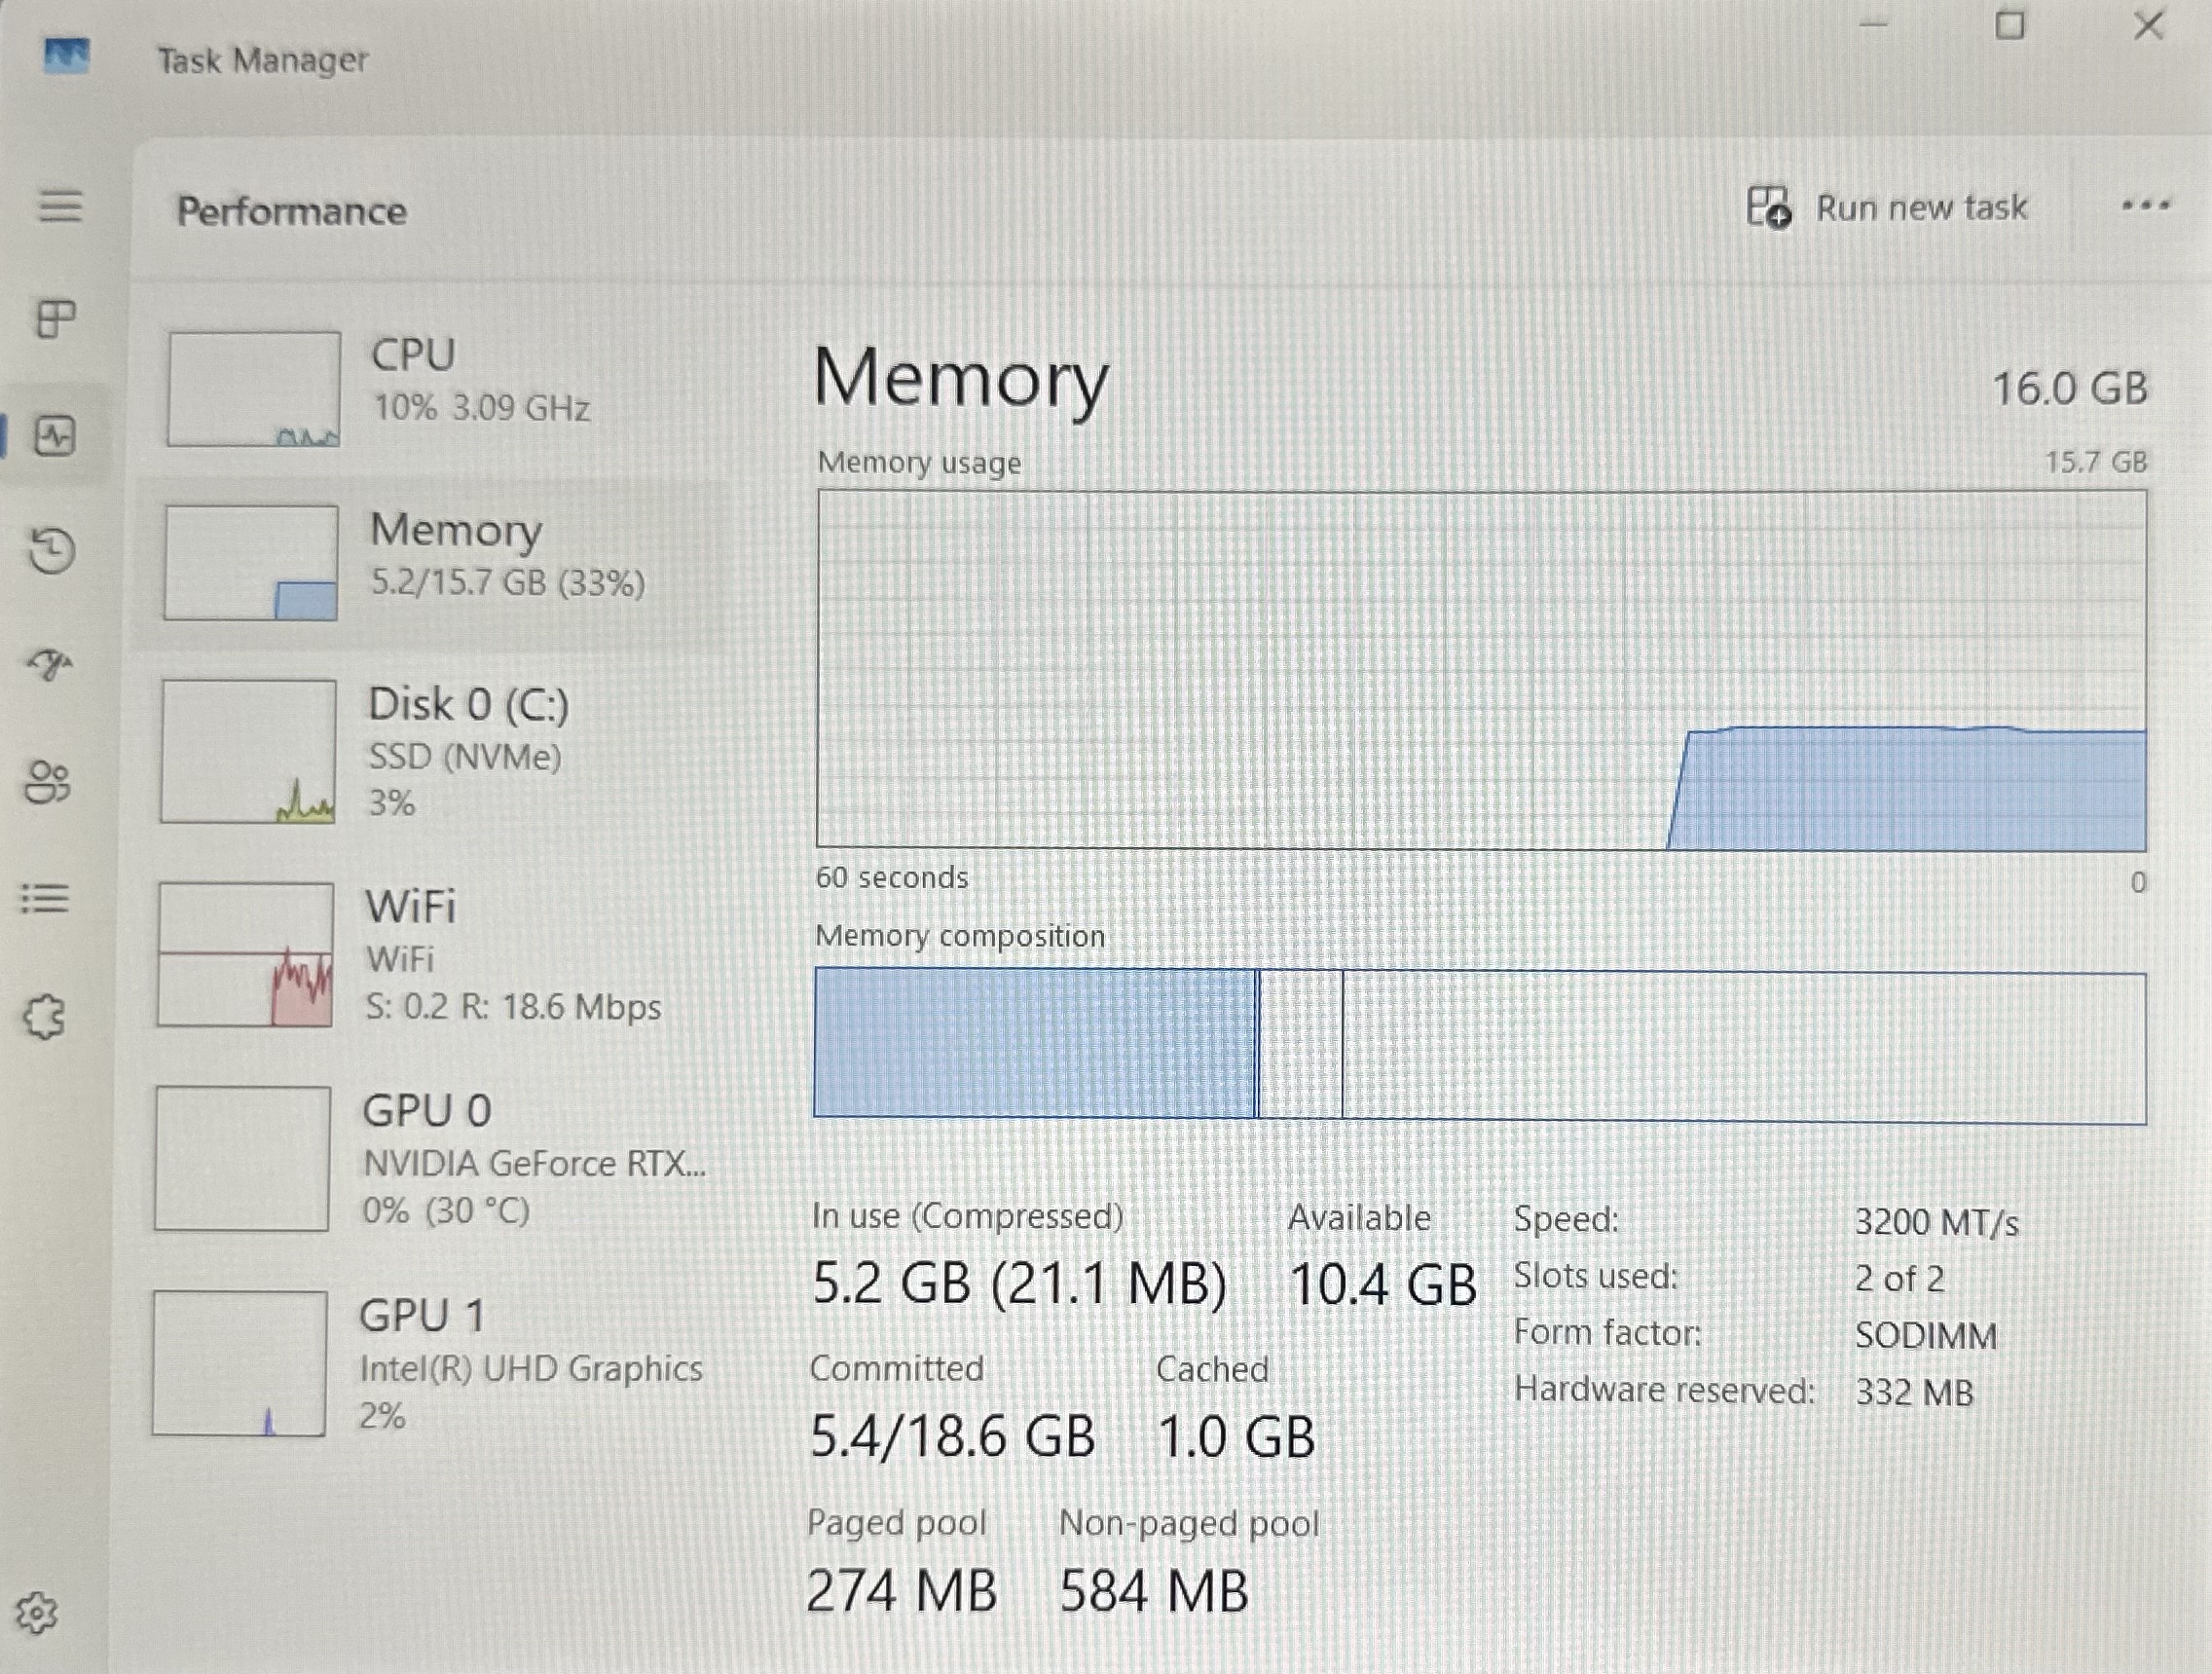The height and width of the screenshot is (1674, 2212).
Task: Open the Services puzzle-piece icon
Action: pos(43,1018)
